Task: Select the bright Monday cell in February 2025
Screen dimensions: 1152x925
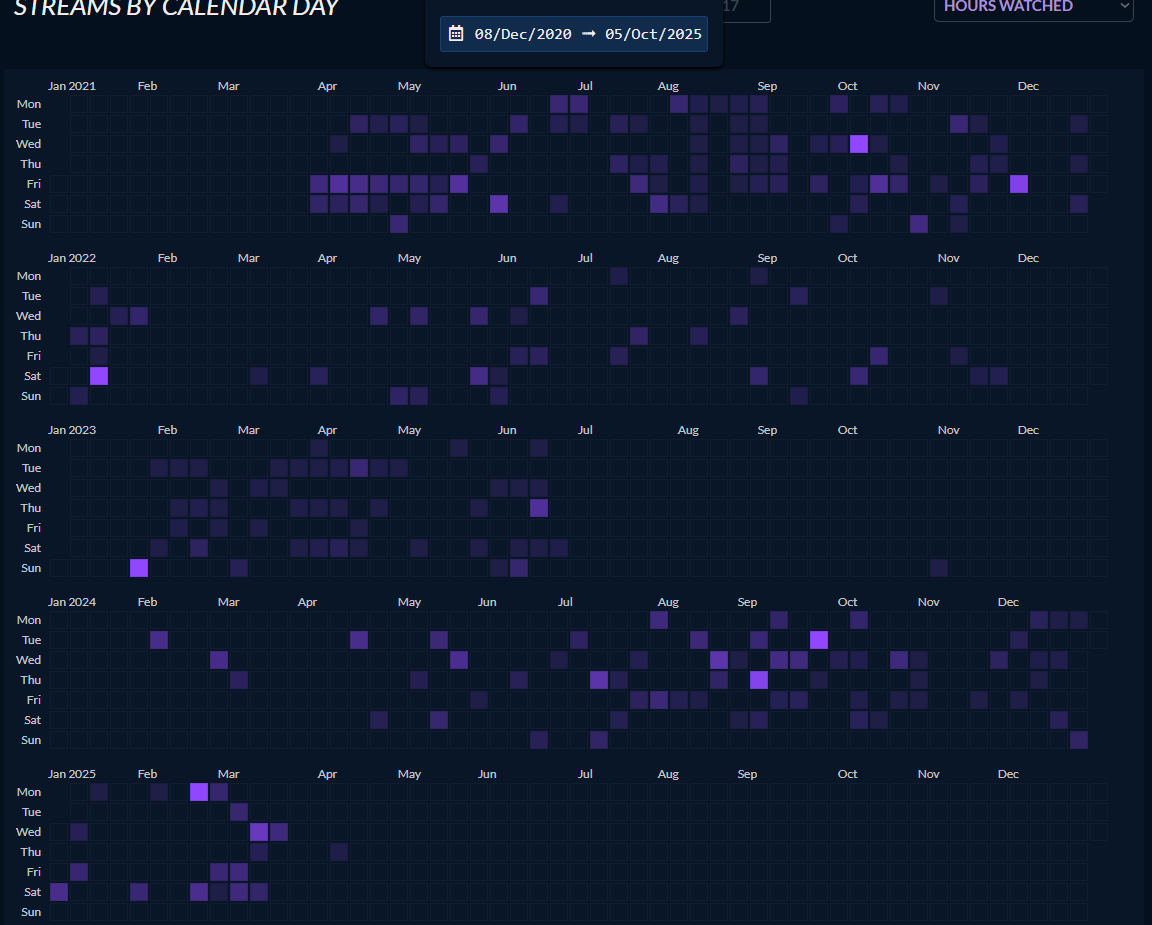Action: point(199,792)
